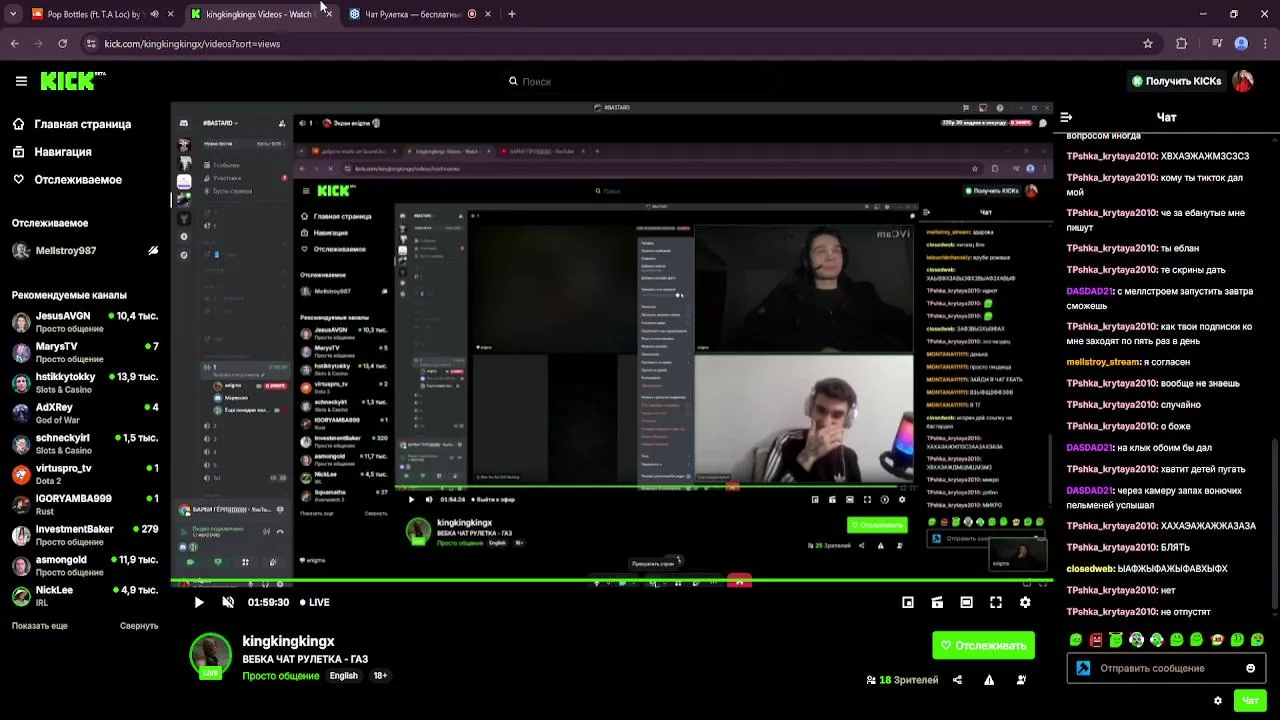Click the AdXRey channel avatar
This screenshot has width=1280, height=720.
(x=21, y=414)
